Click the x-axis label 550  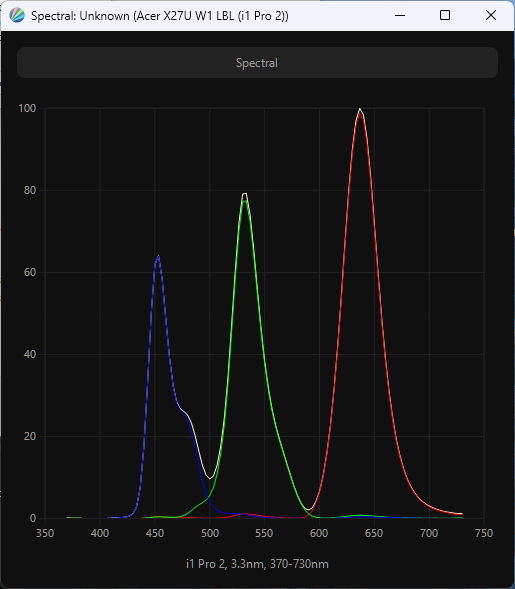pos(264,533)
